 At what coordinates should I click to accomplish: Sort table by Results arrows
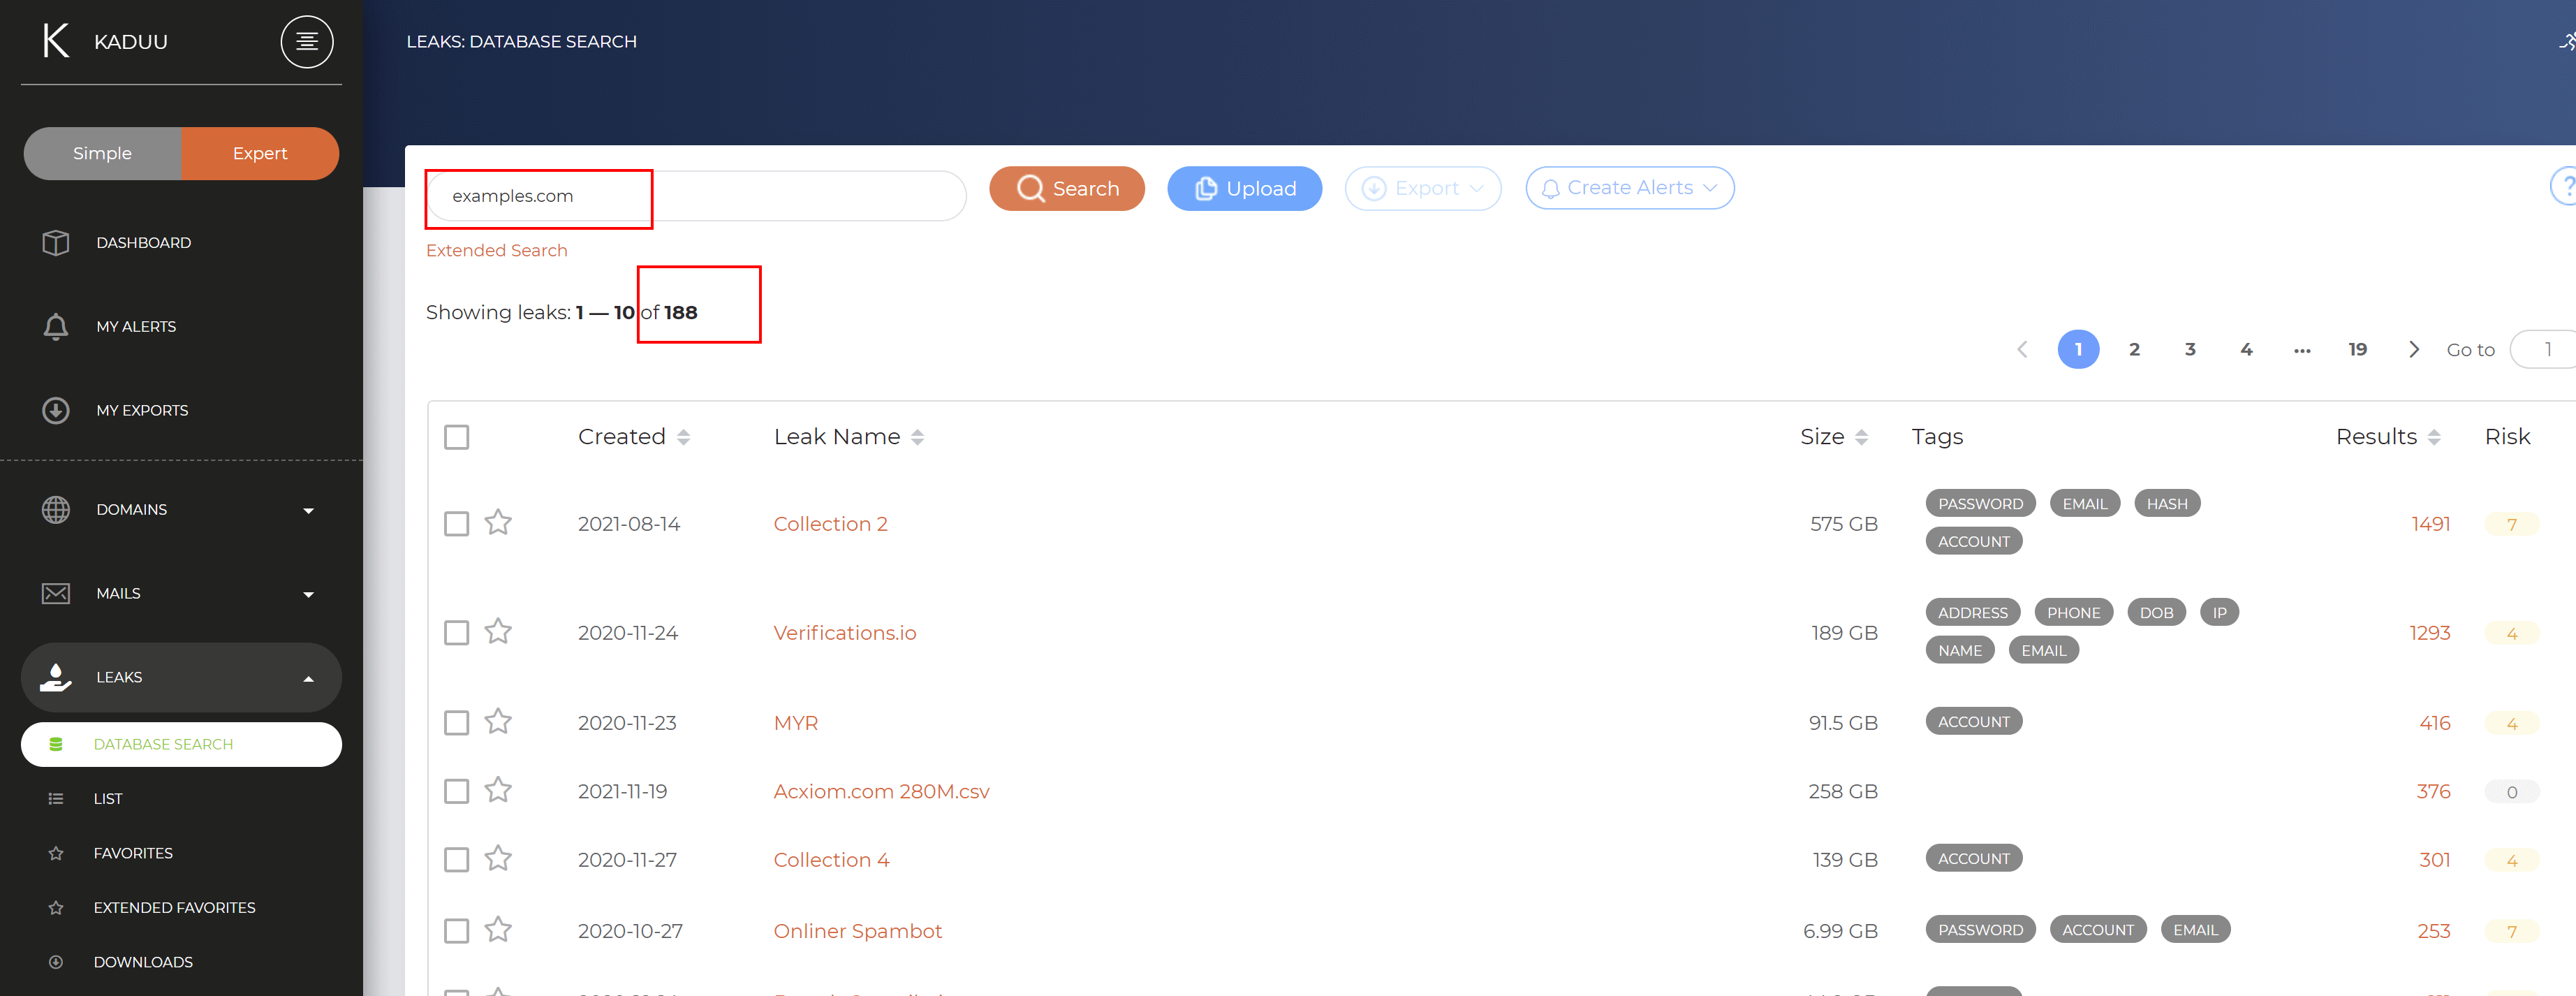pyautogui.click(x=2434, y=437)
